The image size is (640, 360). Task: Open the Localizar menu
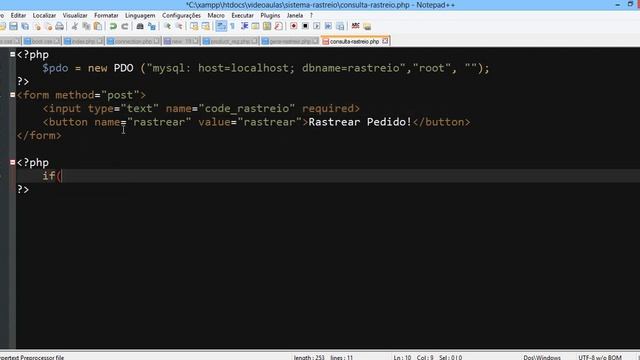[x=44, y=16]
